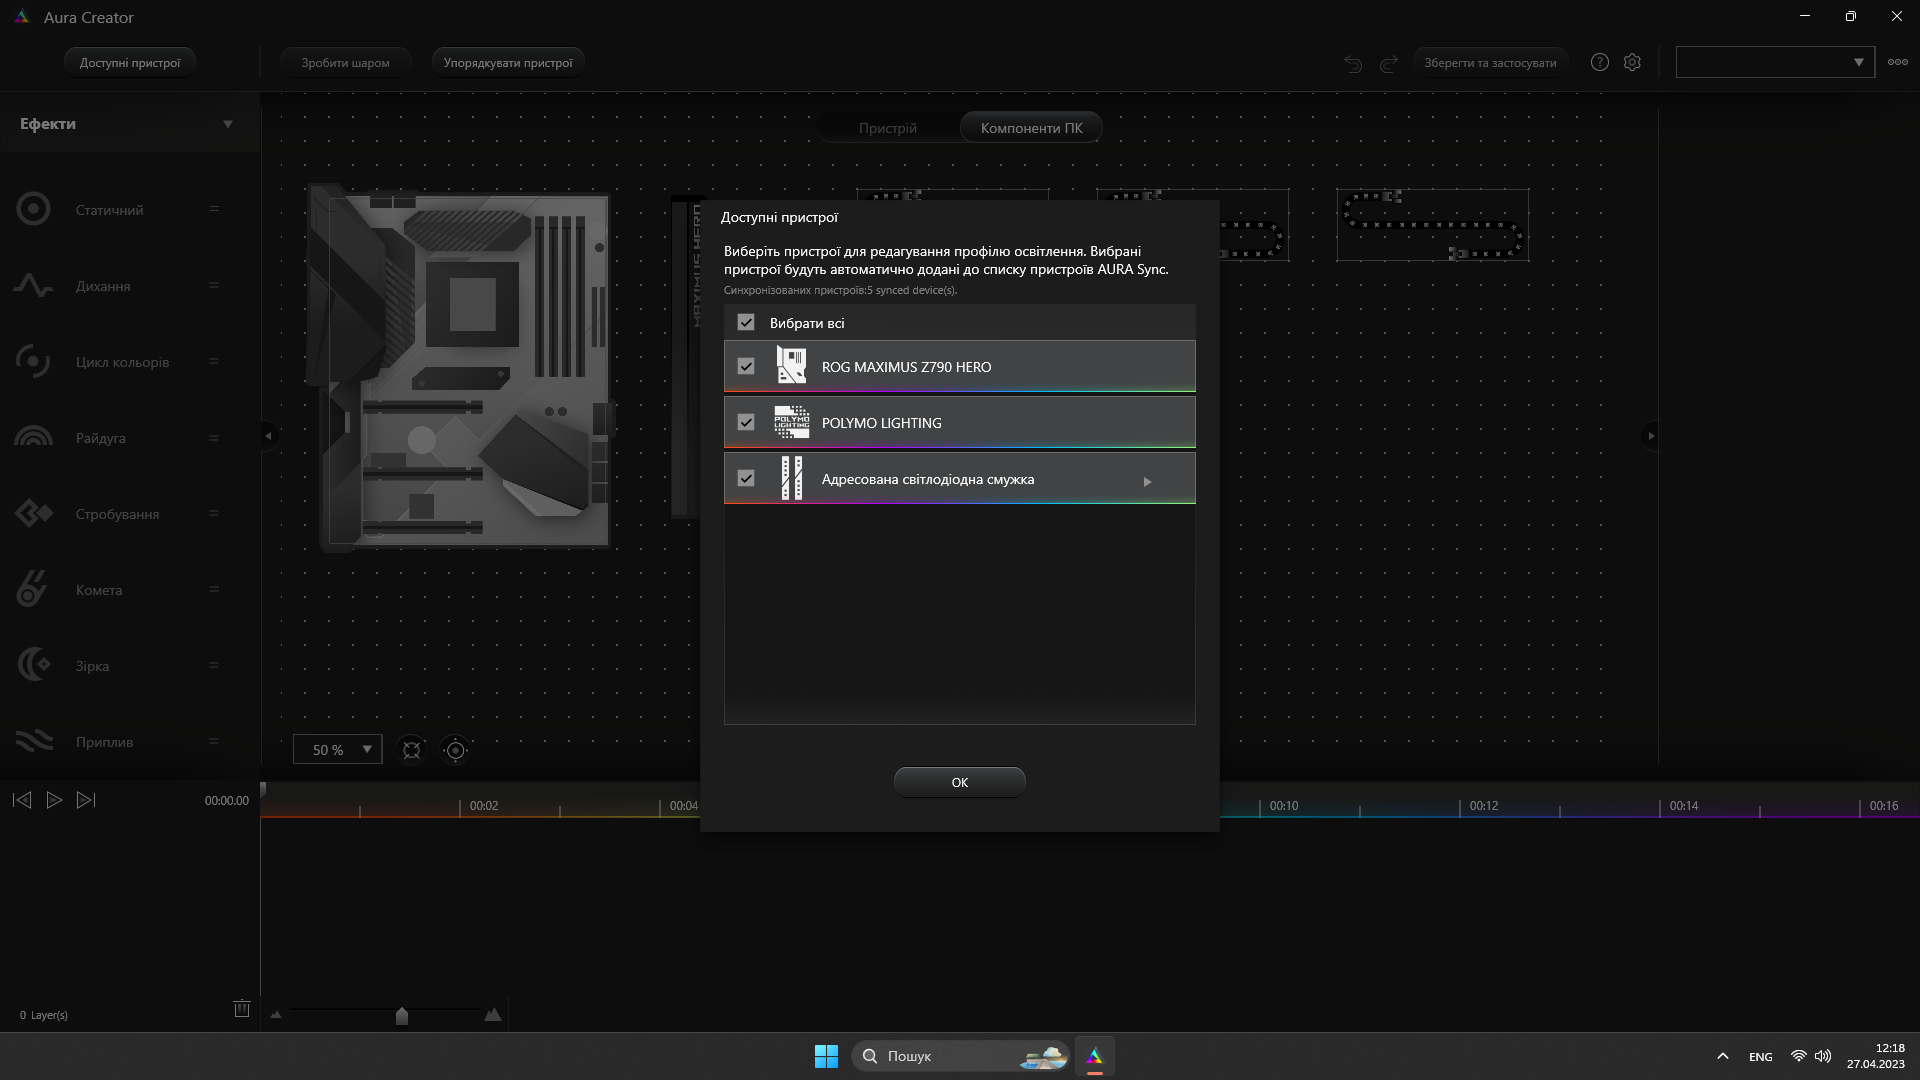Jump to the previous frame playback button
This screenshot has height=1080, width=1920.
point(22,800)
